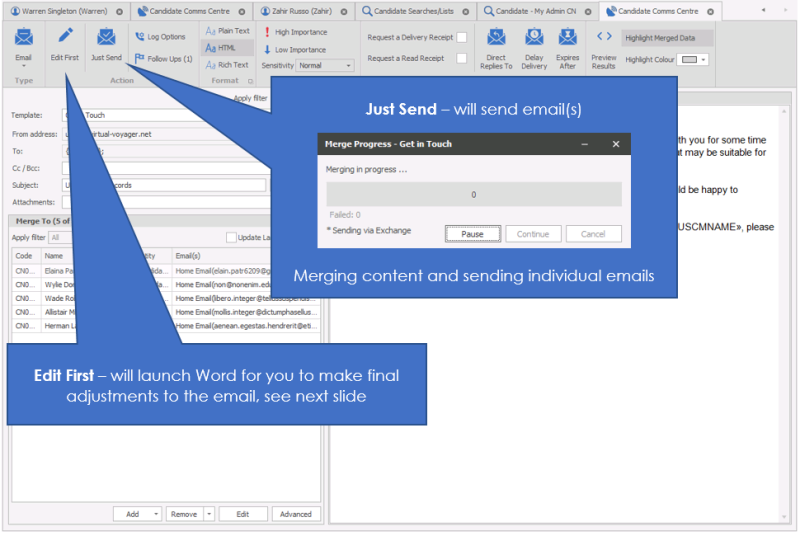Open the Add button's dropdown arrow
Viewport: 800px width, 536px height.
coord(156,514)
